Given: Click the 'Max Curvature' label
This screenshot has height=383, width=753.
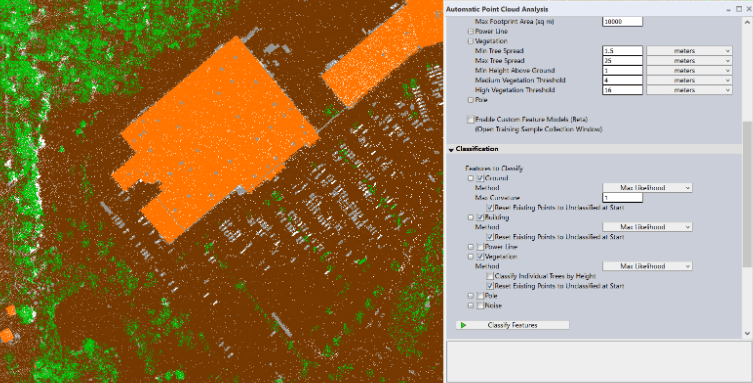Looking at the screenshot, I should (x=498, y=198).
